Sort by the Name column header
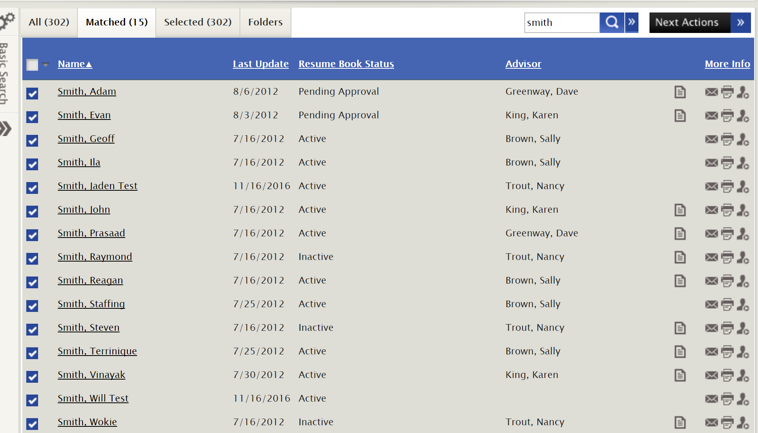The height and width of the screenshot is (433, 758). pyautogui.click(x=74, y=64)
